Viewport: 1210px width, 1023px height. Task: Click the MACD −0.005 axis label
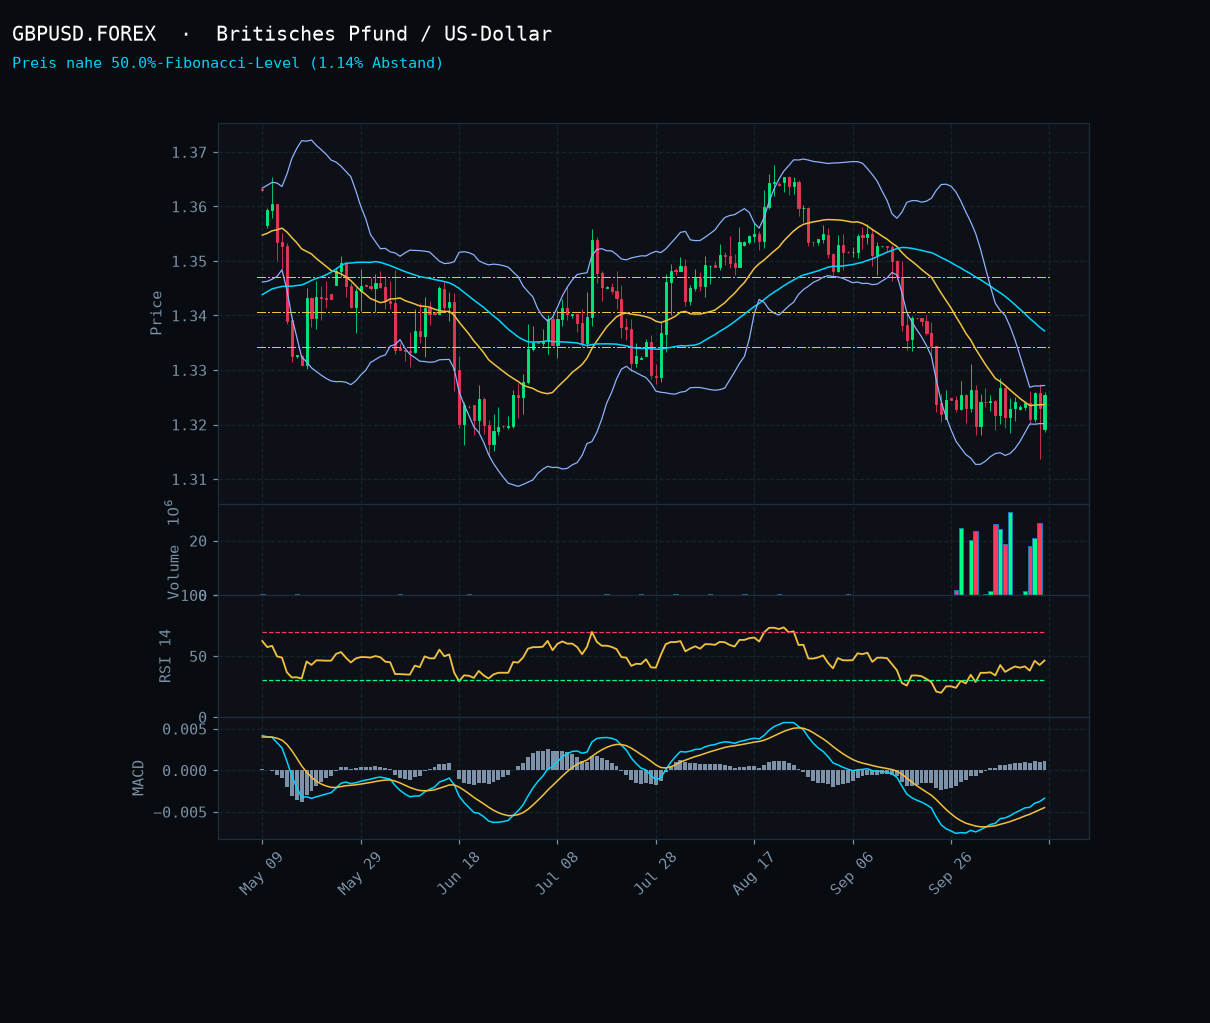[x=180, y=812]
